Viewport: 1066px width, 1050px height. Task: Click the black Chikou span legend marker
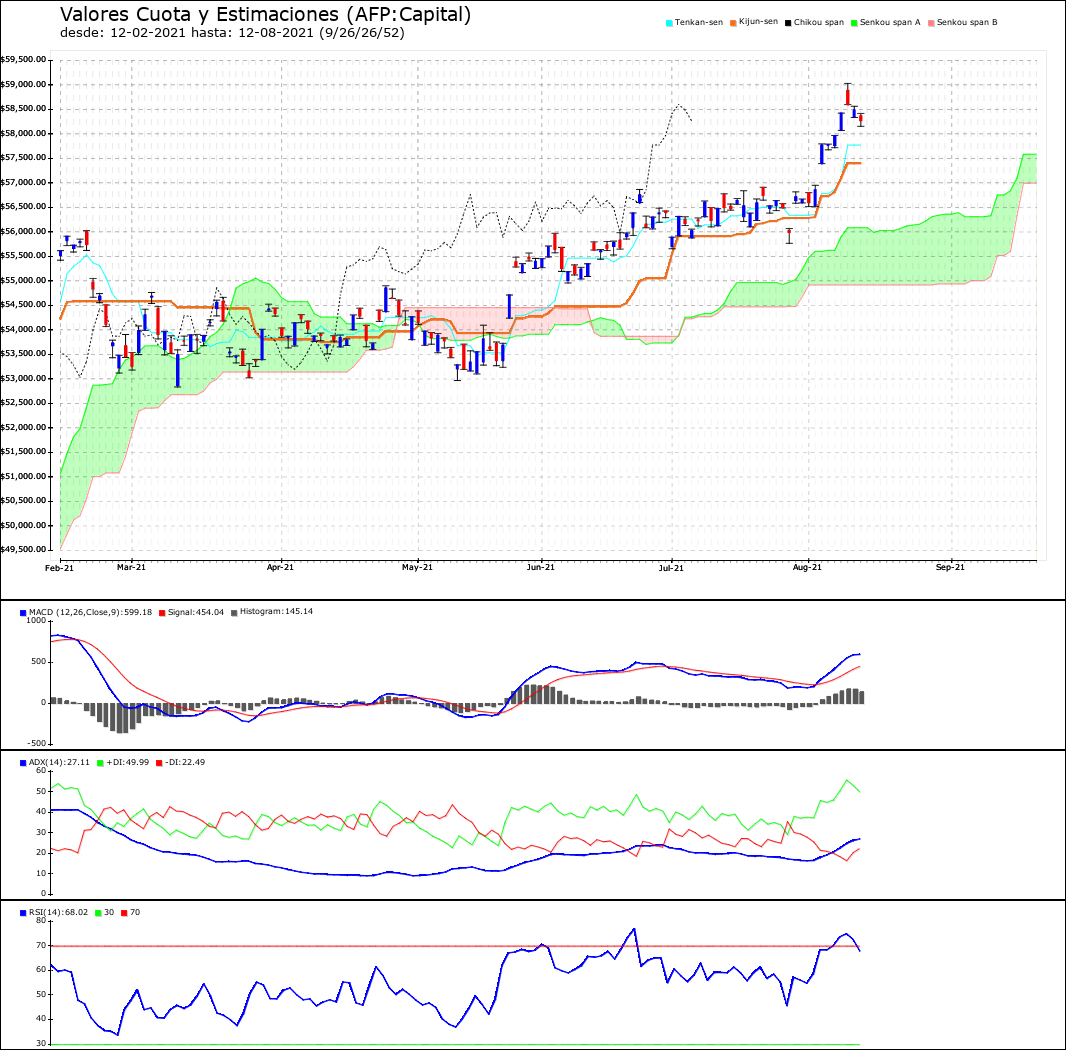pos(789,23)
